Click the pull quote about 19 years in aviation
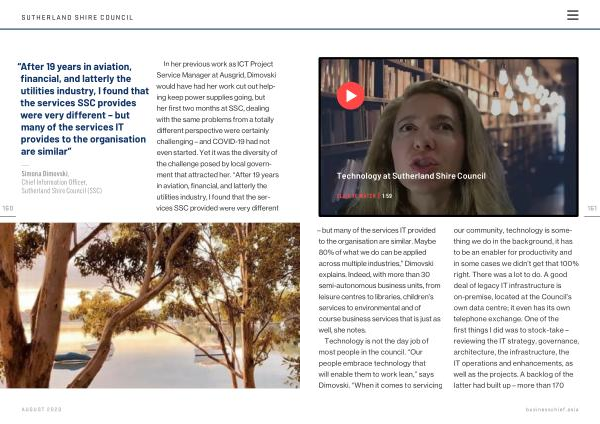The width and height of the screenshot is (600, 424). tap(80, 110)
